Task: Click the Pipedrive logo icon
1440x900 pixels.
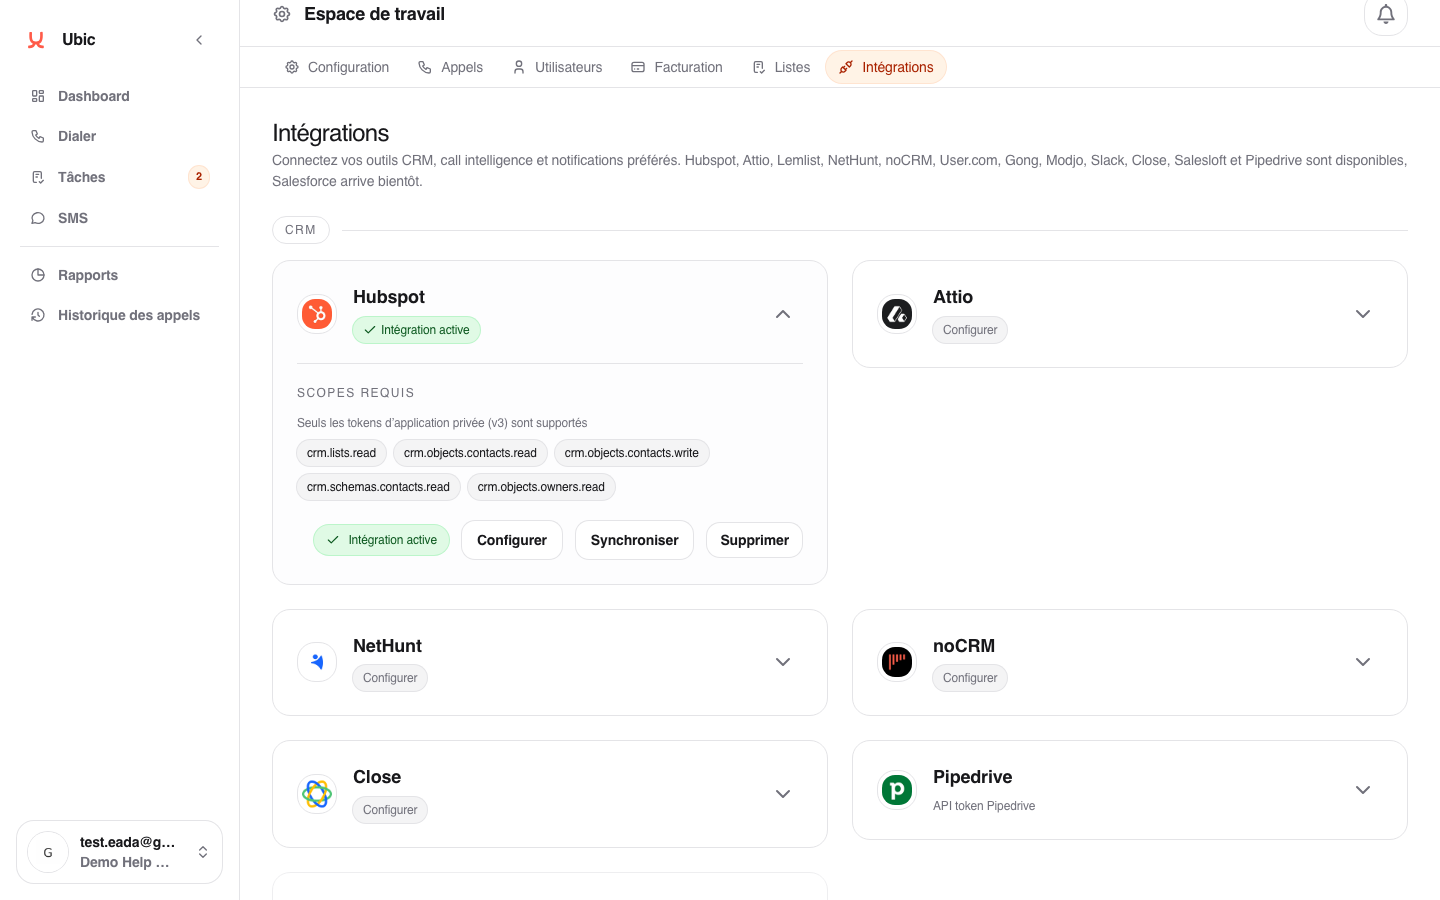Action: (897, 790)
